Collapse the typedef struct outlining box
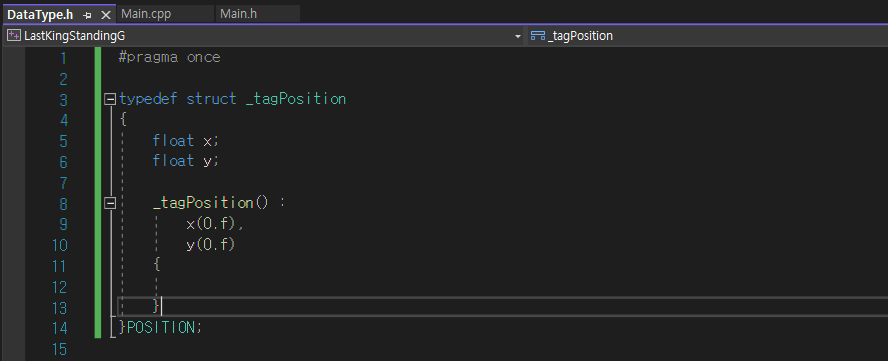 point(110,99)
